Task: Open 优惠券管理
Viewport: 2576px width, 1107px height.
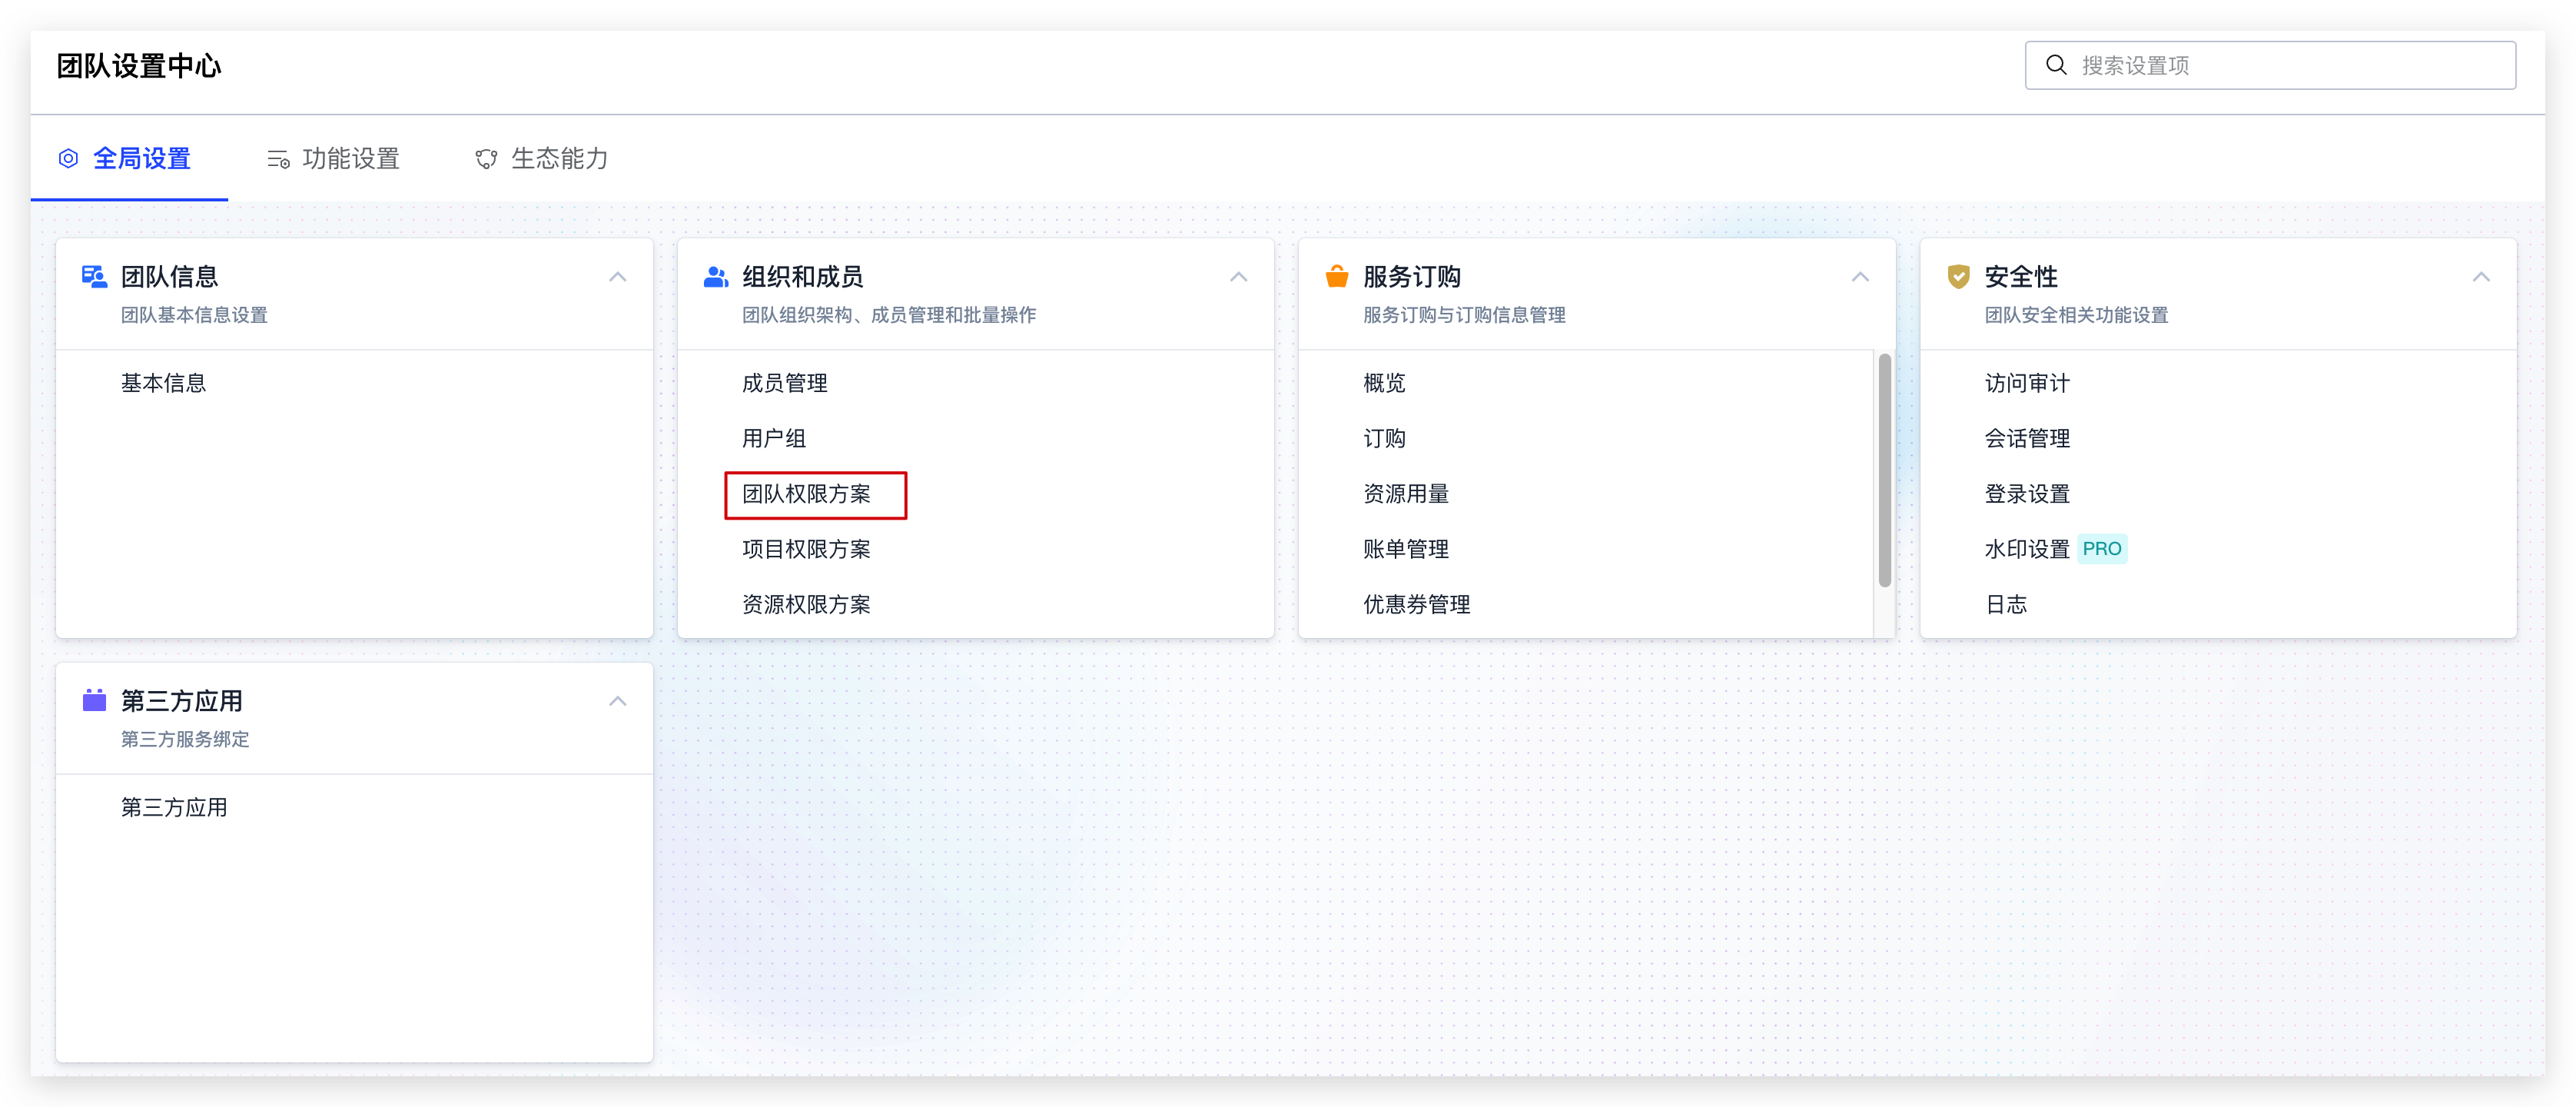Action: click(1416, 604)
